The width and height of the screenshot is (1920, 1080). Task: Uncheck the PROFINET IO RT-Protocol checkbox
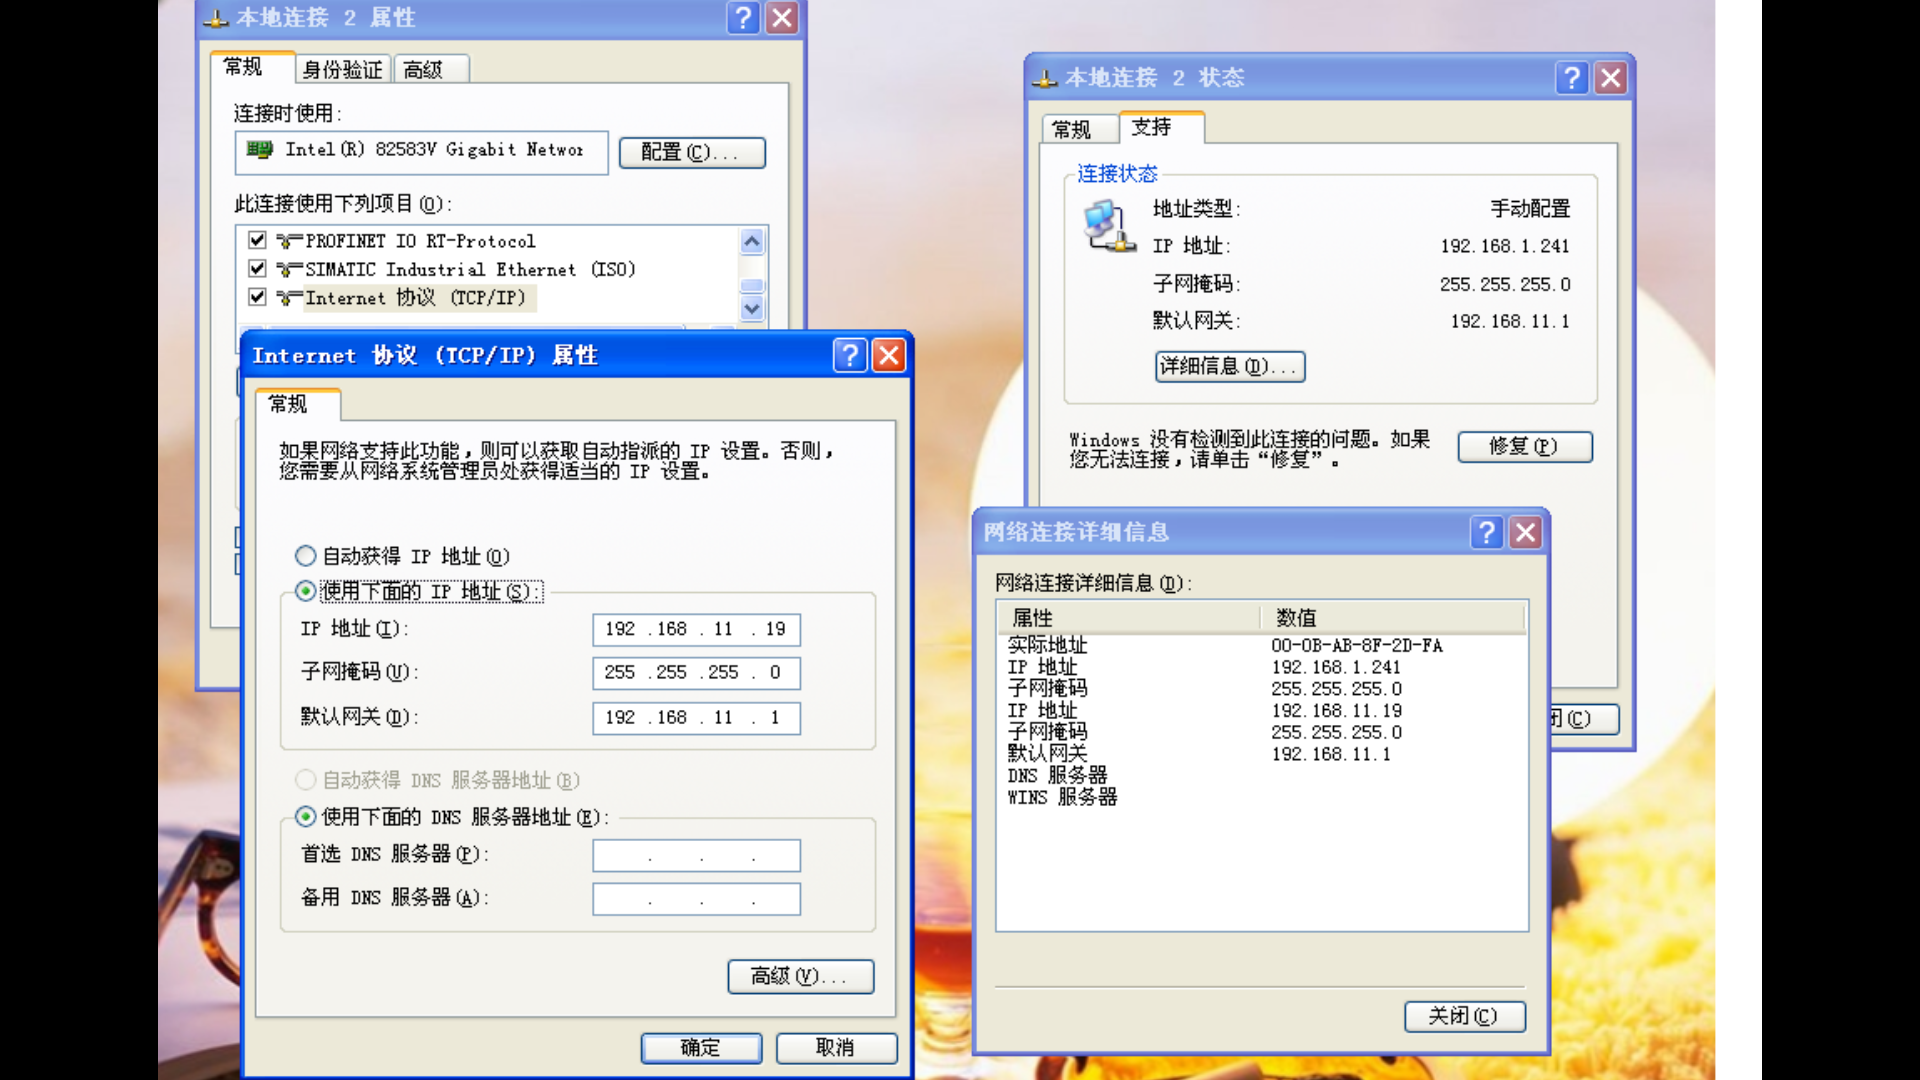pyautogui.click(x=257, y=240)
